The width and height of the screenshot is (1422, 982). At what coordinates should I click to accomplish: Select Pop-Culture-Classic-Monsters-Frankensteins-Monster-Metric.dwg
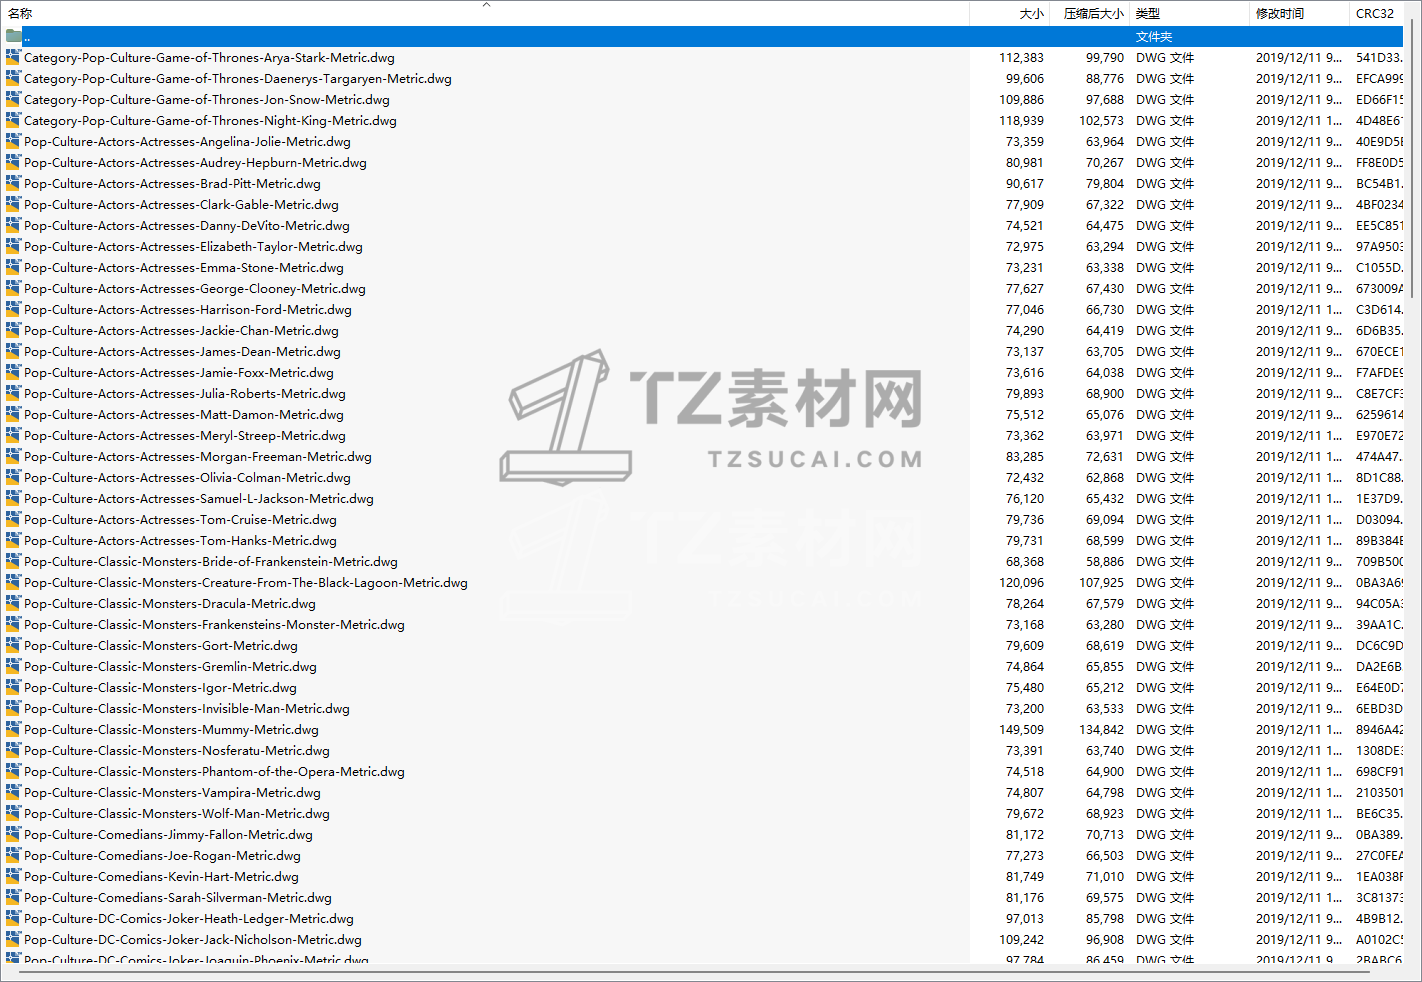214,625
